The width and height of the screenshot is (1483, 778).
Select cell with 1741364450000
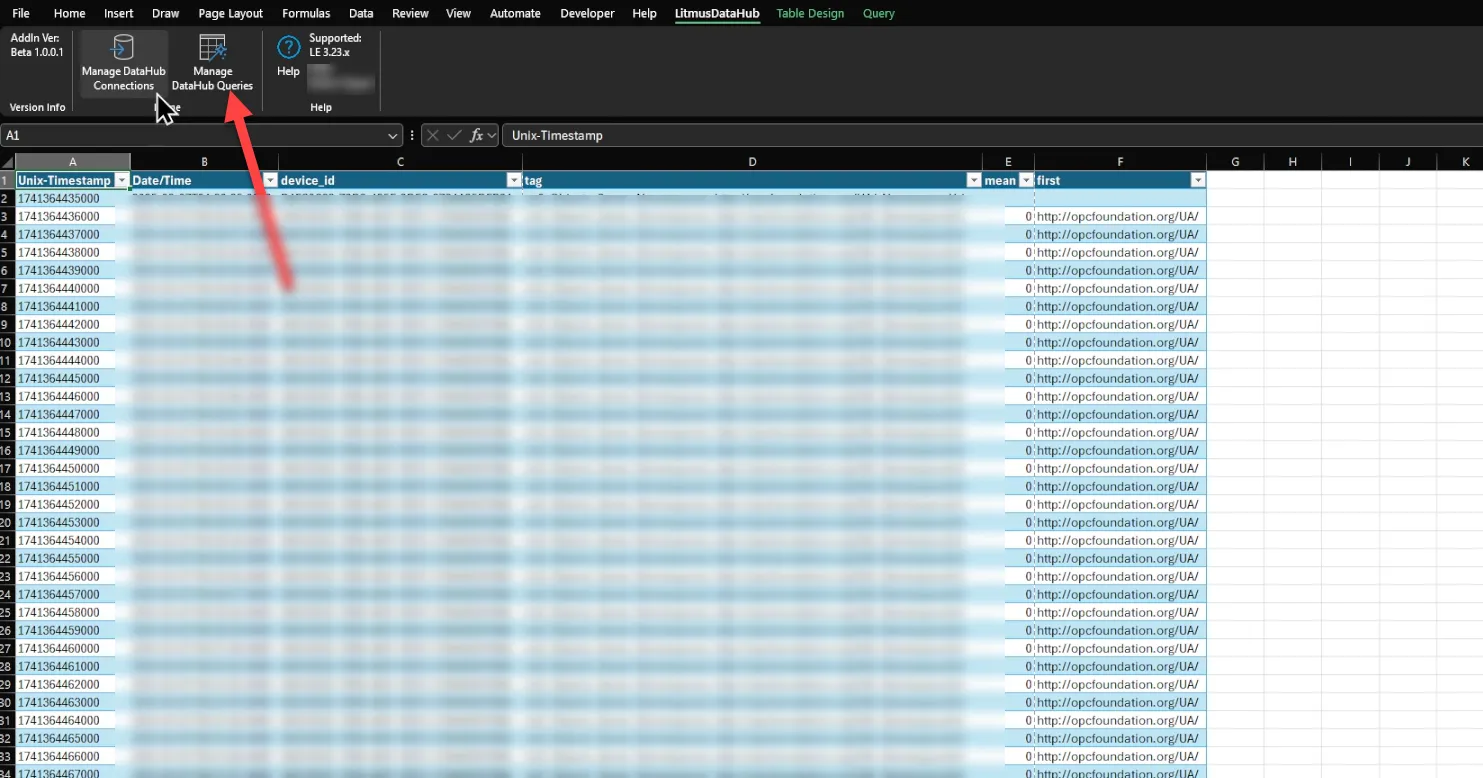[x=73, y=468]
